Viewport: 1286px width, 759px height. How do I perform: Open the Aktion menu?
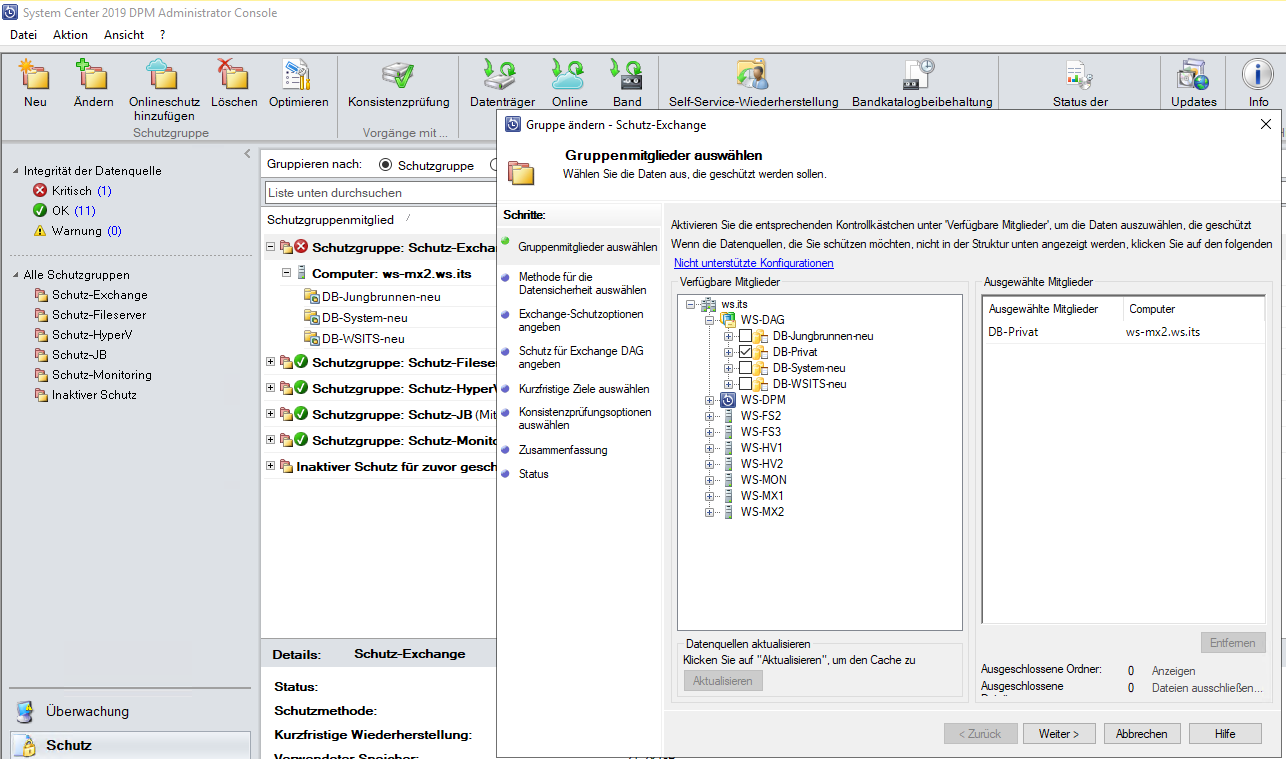tap(70, 35)
